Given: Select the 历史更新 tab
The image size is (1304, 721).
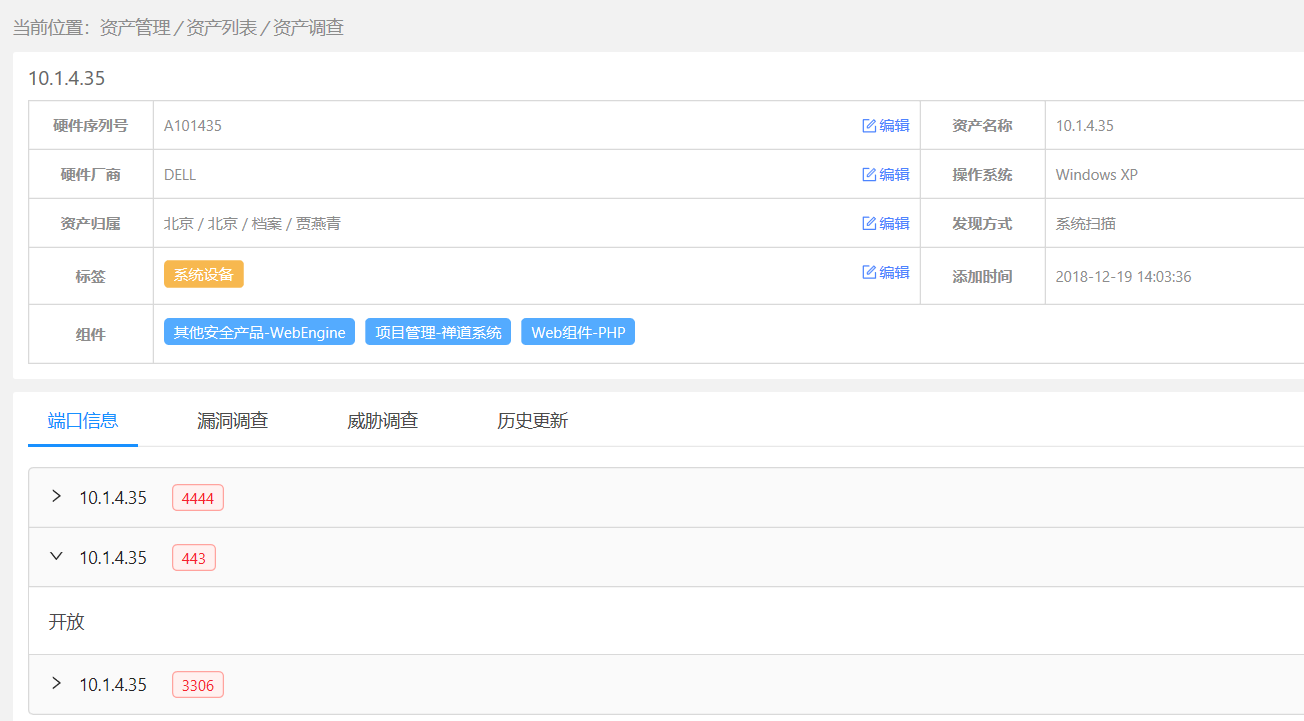Looking at the screenshot, I should 532,421.
